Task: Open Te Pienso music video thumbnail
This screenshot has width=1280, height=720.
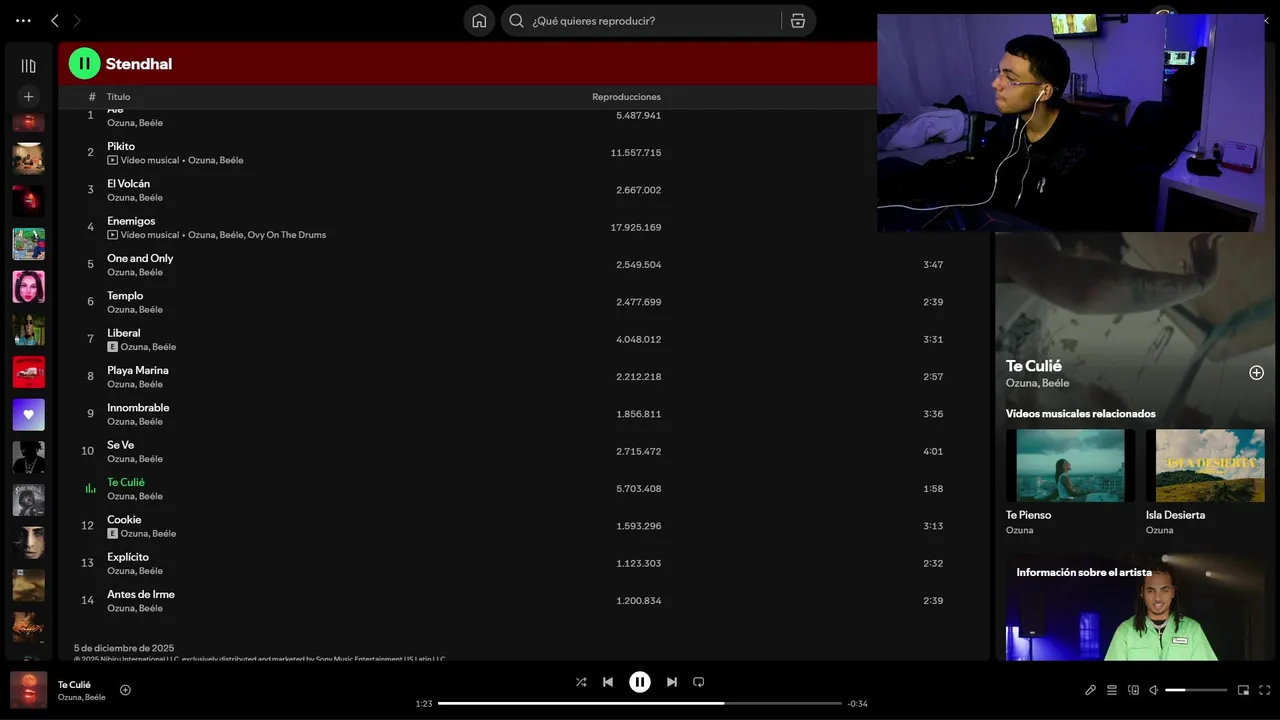Action: click(x=1070, y=465)
